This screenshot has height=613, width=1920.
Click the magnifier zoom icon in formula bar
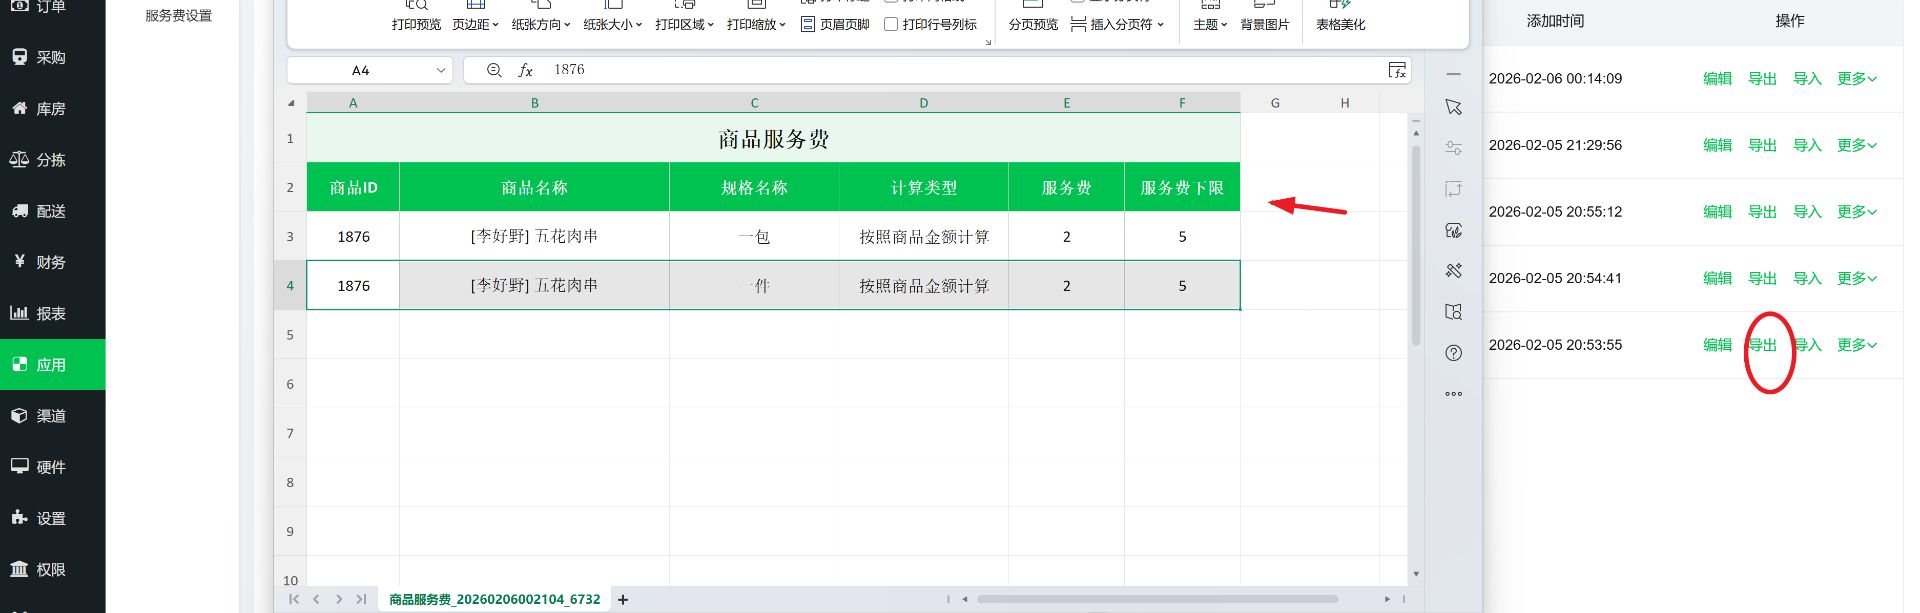(494, 70)
